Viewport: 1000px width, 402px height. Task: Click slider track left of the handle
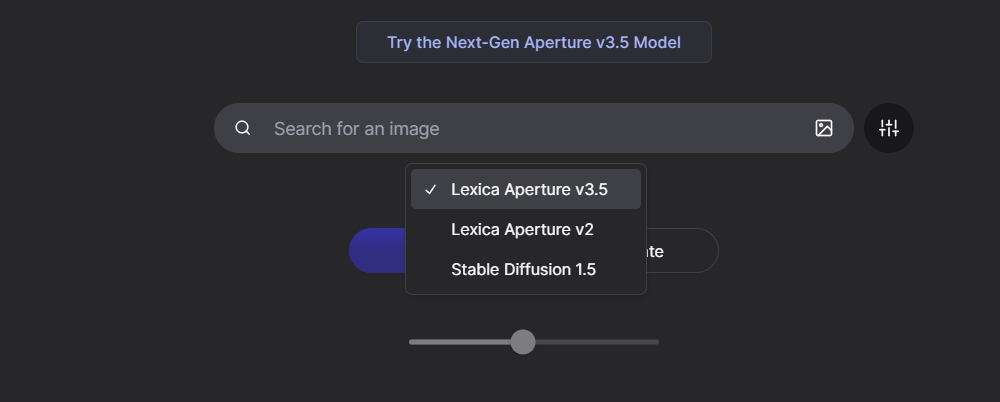pyautogui.click(x=459, y=342)
